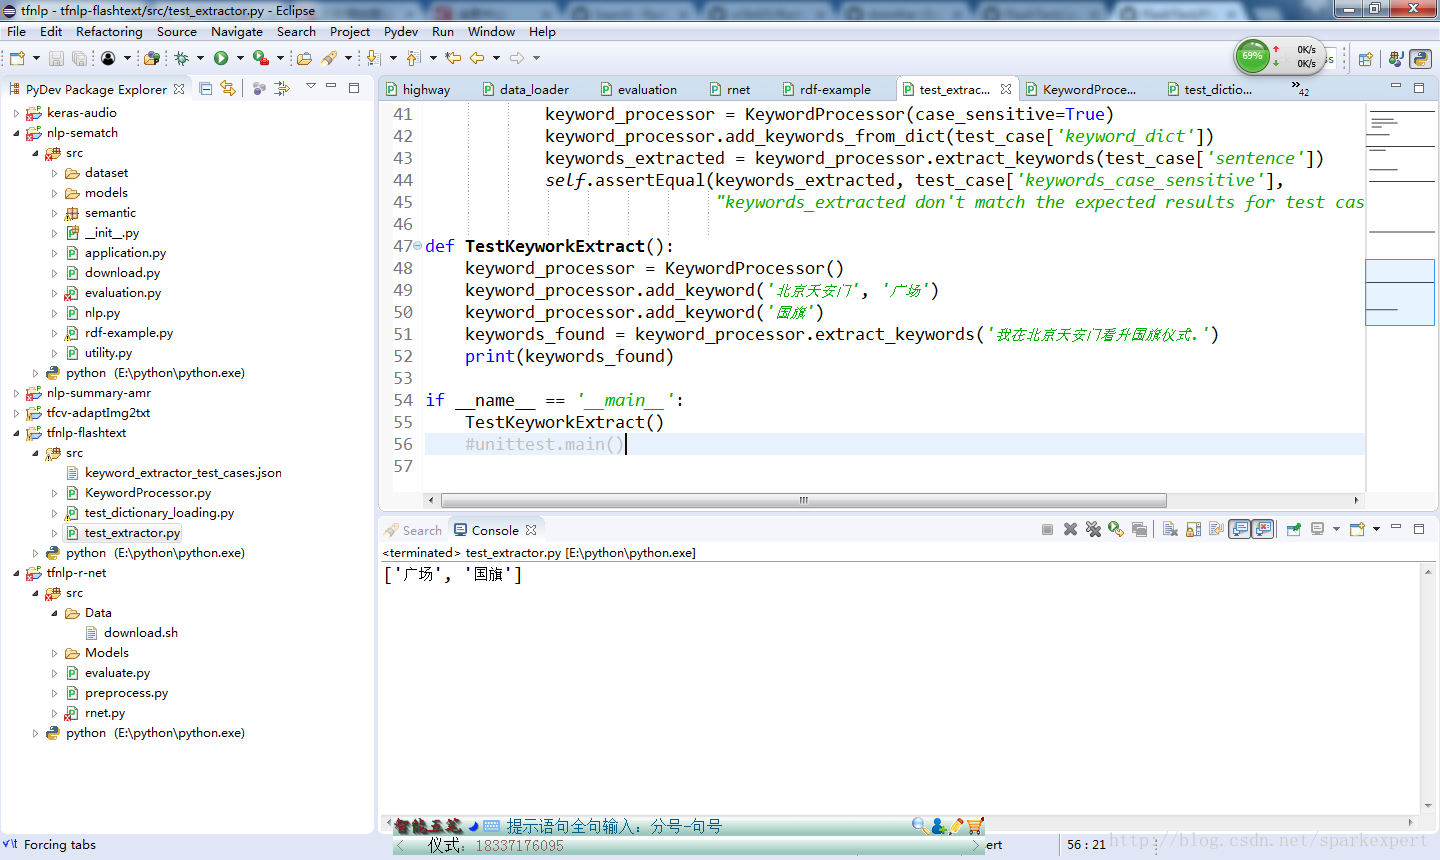Remove All Terminated Launches double X icon
The height and width of the screenshot is (860, 1440).
[1093, 529]
